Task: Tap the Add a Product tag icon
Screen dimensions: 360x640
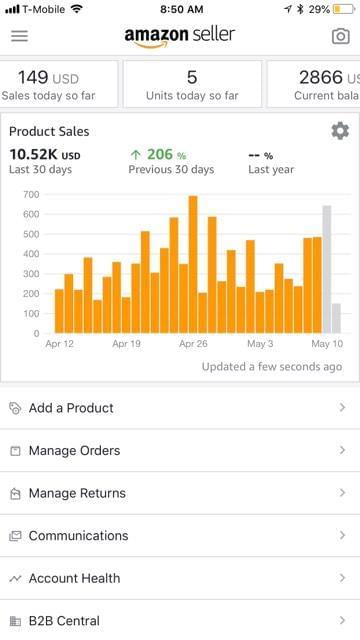Action: pos(15,408)
